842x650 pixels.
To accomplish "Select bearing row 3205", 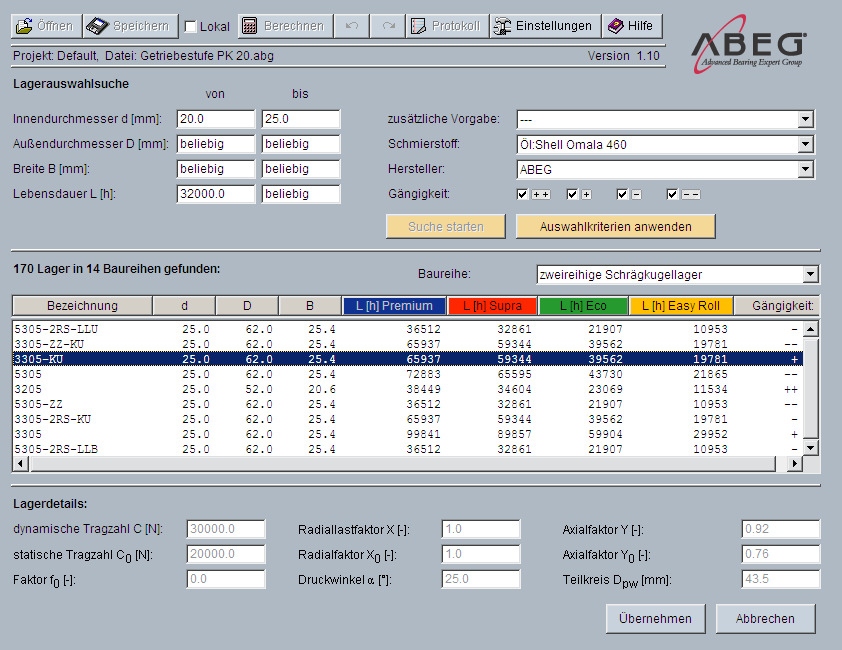I will click(x=408, y=389).
